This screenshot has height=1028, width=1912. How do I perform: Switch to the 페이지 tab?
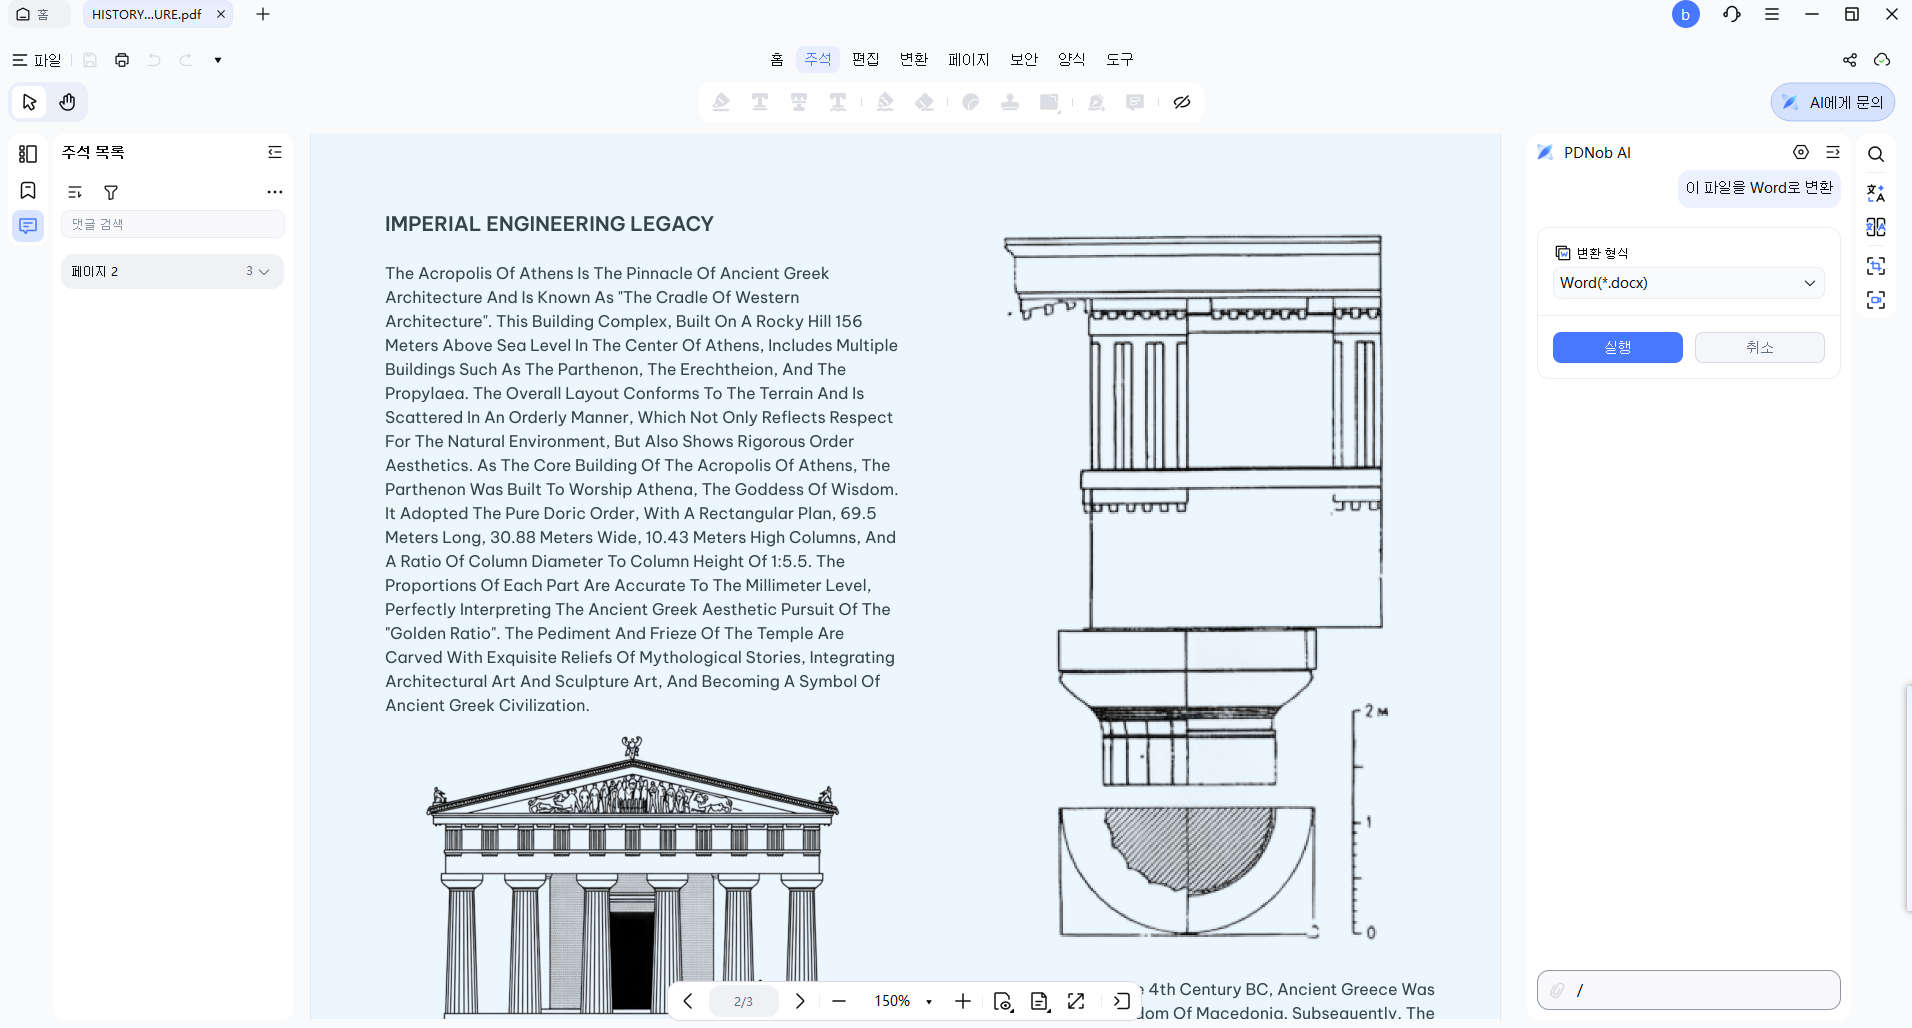[969, 59]
